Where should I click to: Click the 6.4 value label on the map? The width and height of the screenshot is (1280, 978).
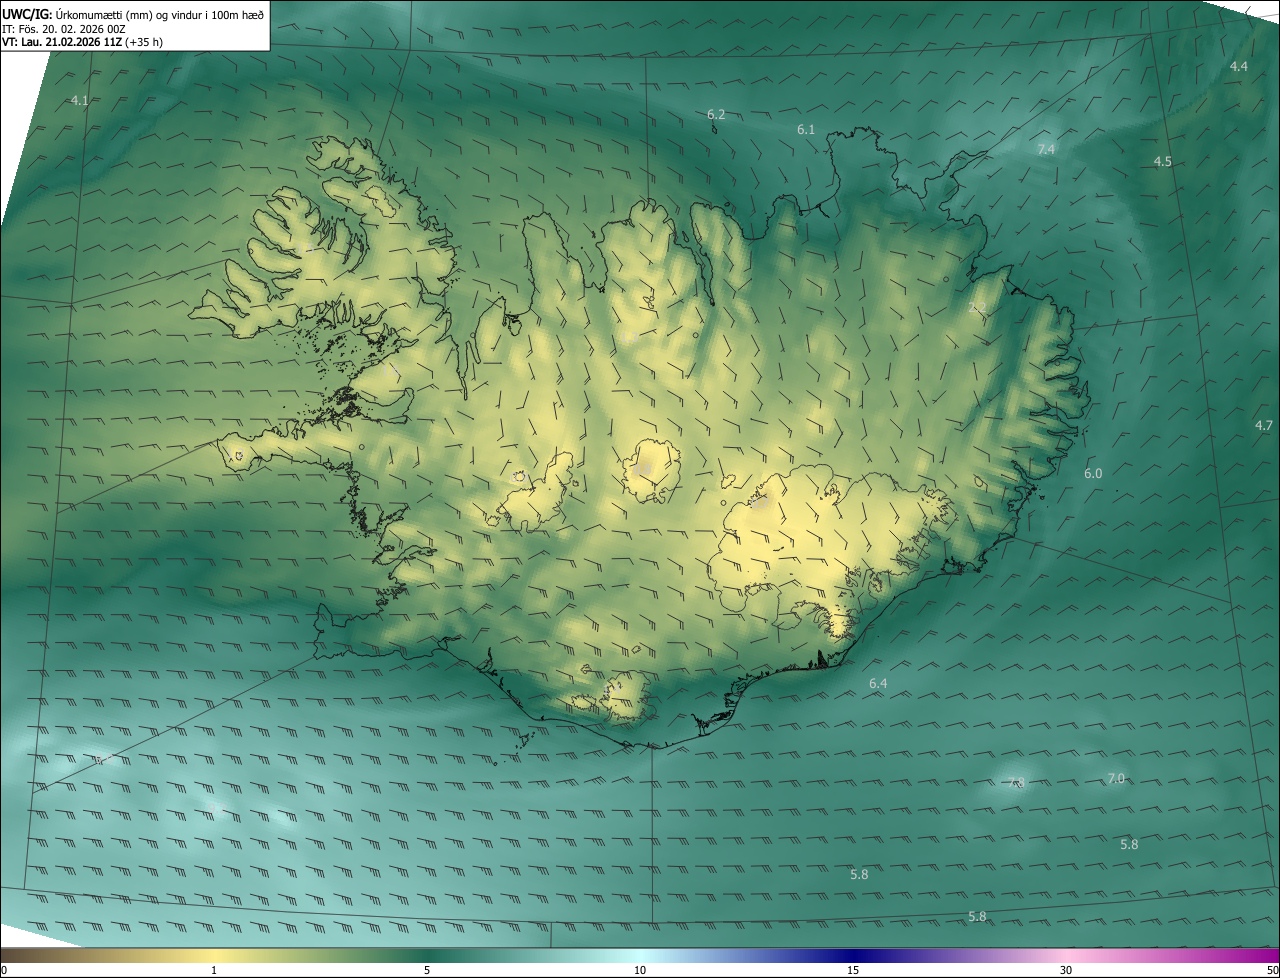878,684
